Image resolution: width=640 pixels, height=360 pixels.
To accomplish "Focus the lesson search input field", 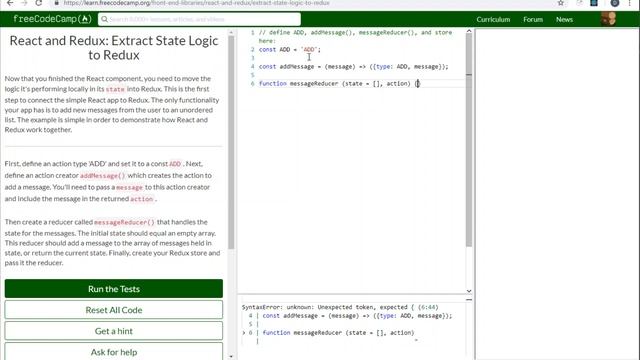I will pos(199,19).
